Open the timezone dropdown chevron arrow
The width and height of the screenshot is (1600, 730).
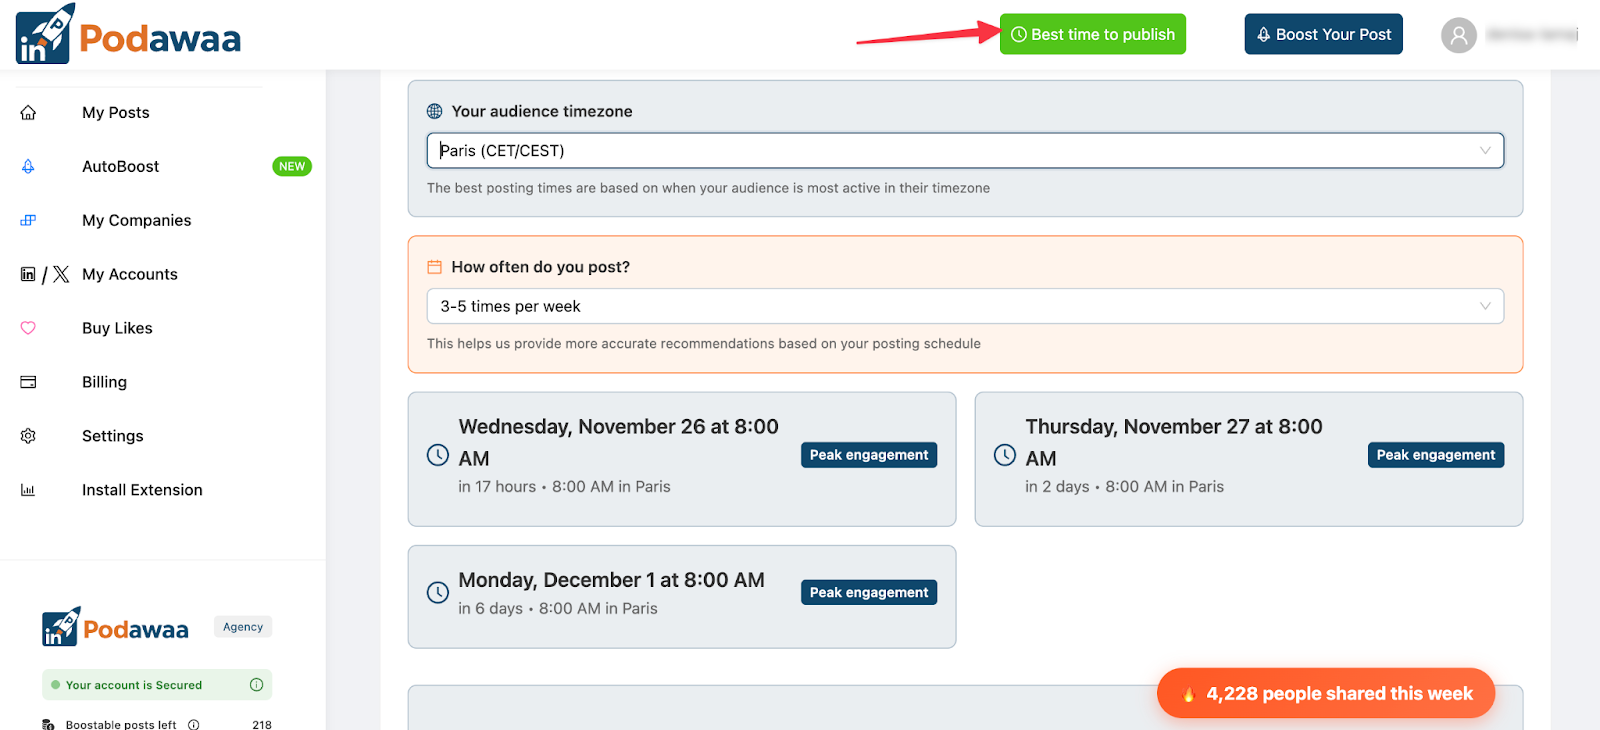click(x=1487, y=150)
